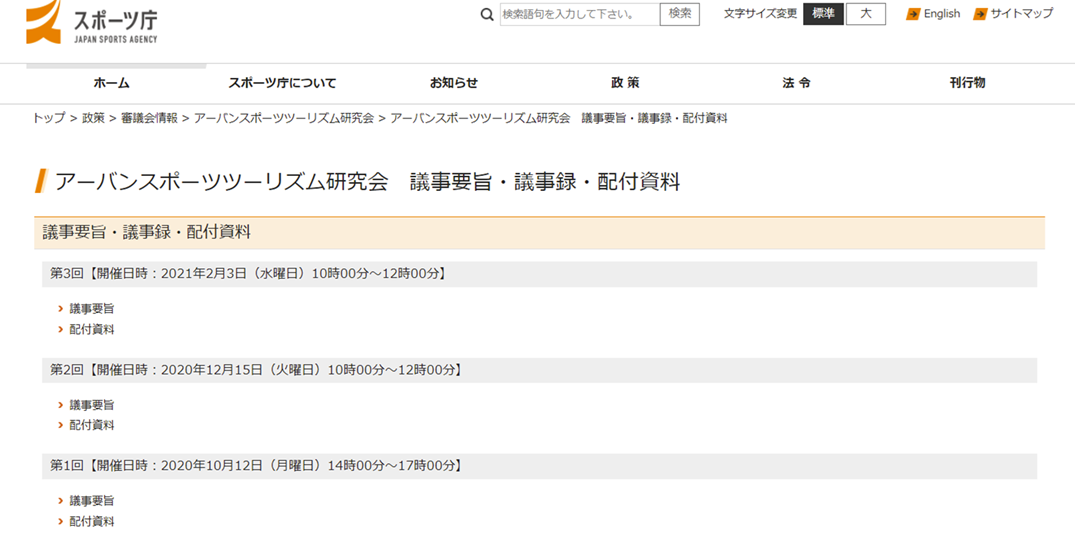This screenshot has width=1075, height=538.
Task: Go to 審議会情報 in the breadcrumb
Action: pyautogui.click(x=149, y=119)
